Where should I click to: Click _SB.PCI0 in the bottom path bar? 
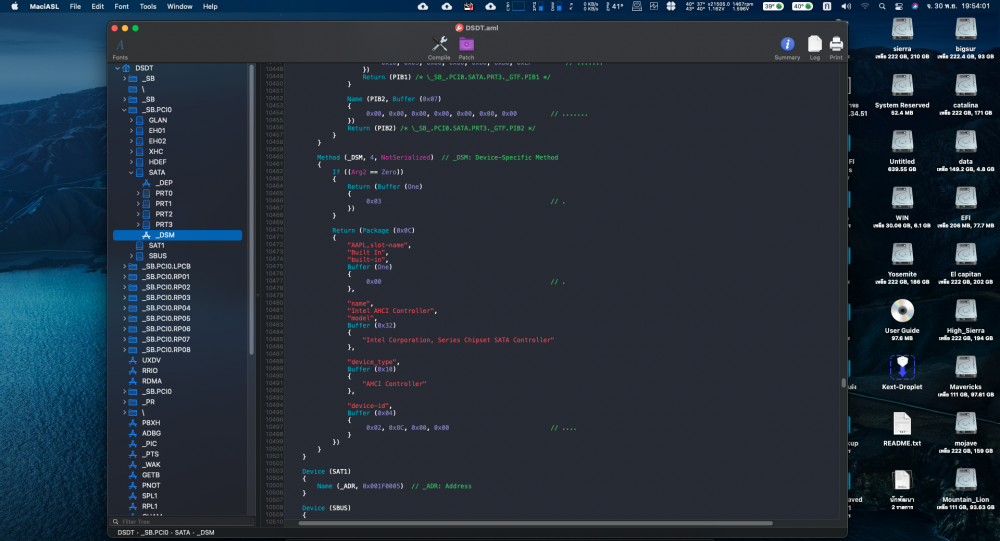[x=154, y=533]
